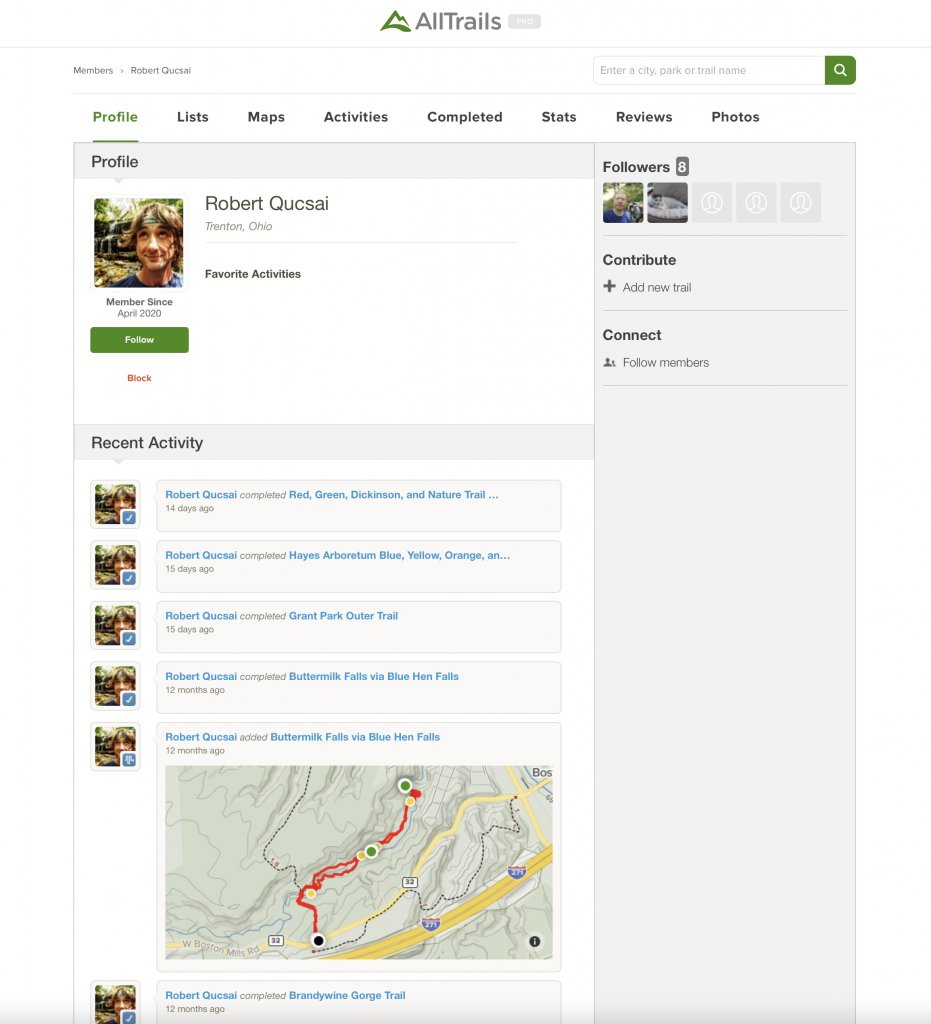Click the Members breadcrumb link
931x1024 pixels.
(93, 71)
